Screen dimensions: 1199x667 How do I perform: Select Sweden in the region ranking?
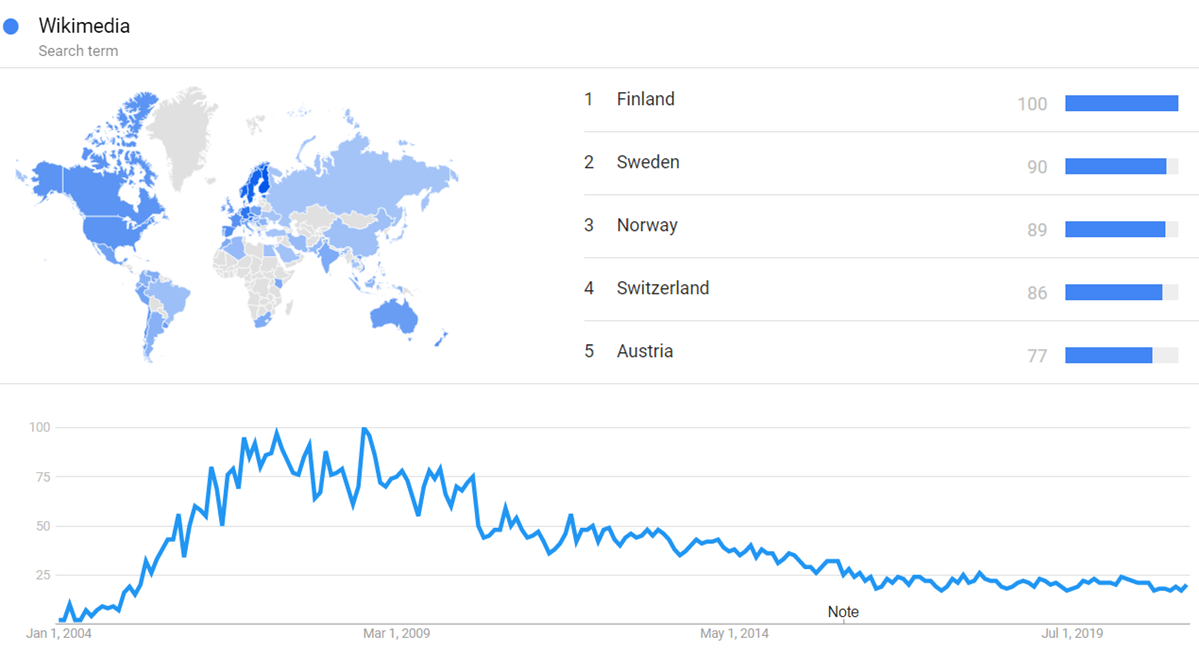(x=648, y=162)
